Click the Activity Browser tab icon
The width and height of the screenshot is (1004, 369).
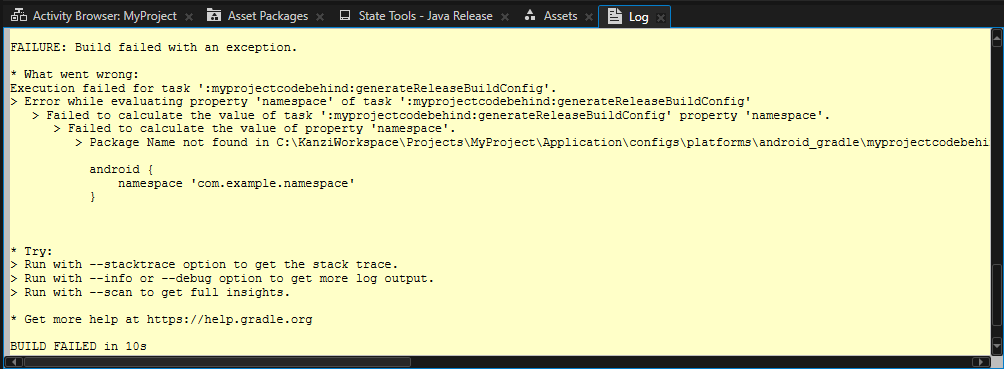coord(19,16)
